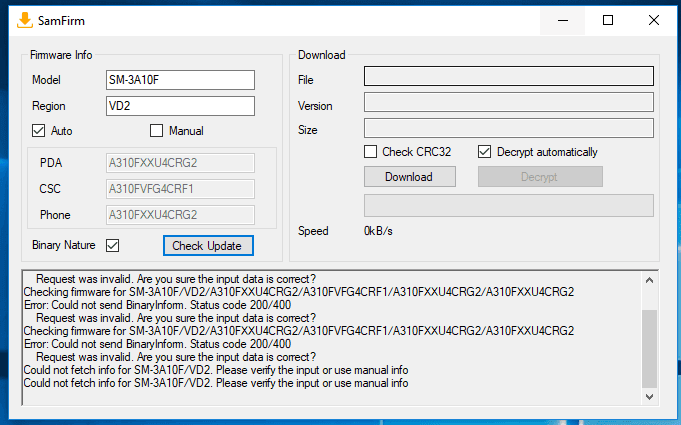Viewport: 681px width, 425px height.
Task: Click the CSC field A310FVFG4CRF1
Action: [x=180, y=189]
